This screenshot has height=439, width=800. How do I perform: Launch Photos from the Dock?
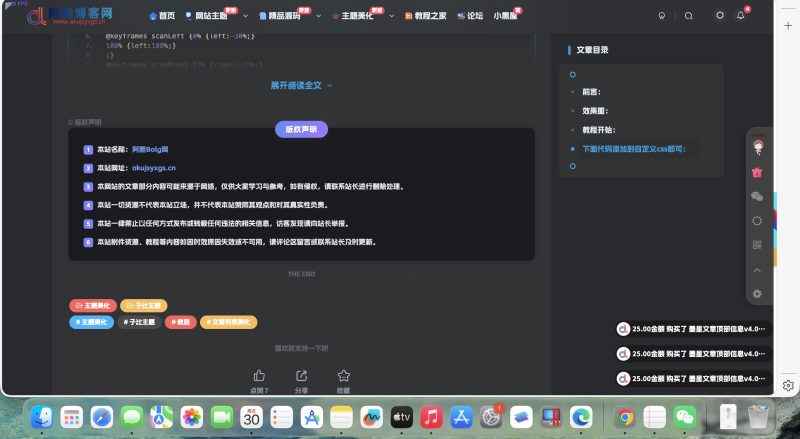tap(192, 417)
